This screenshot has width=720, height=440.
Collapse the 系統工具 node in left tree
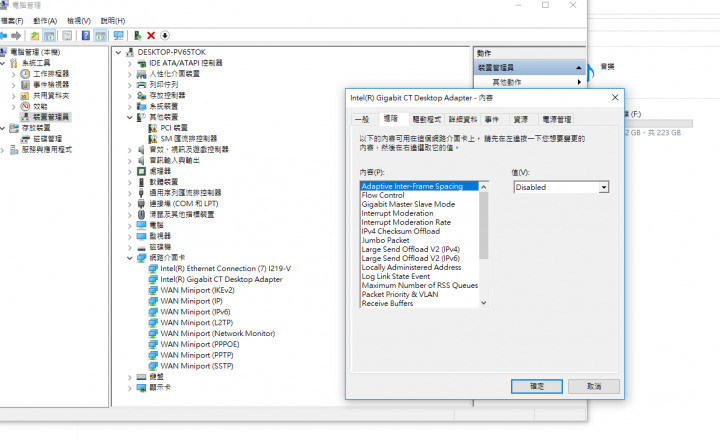pos(3,63)
